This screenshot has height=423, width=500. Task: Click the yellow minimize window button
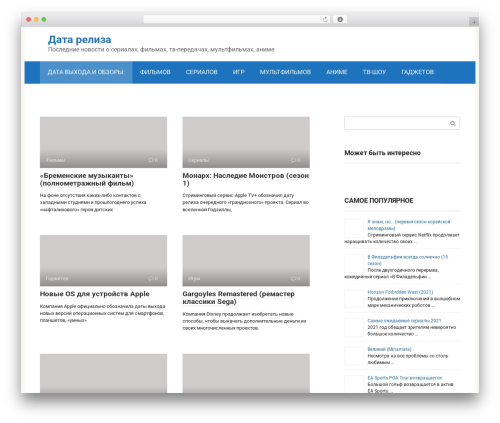[x=36, y=19]
